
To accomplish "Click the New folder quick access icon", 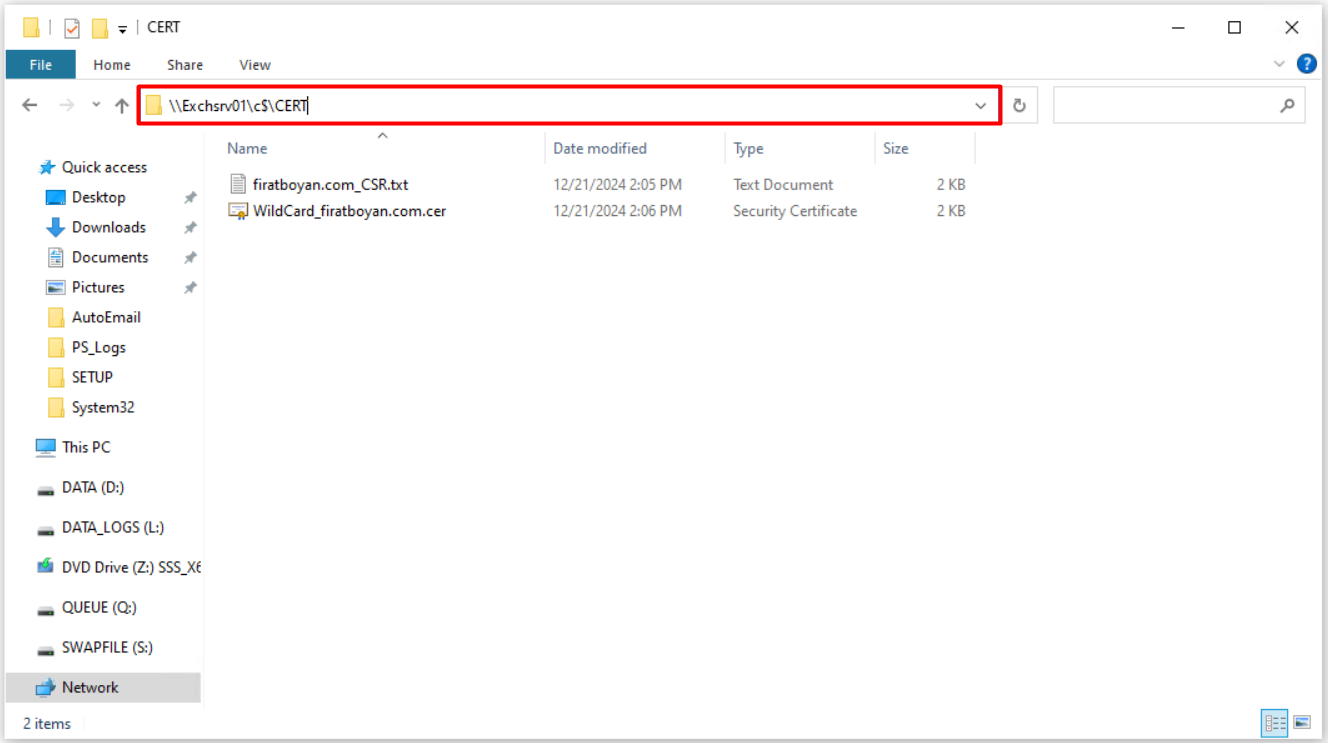I will (99, 28).
